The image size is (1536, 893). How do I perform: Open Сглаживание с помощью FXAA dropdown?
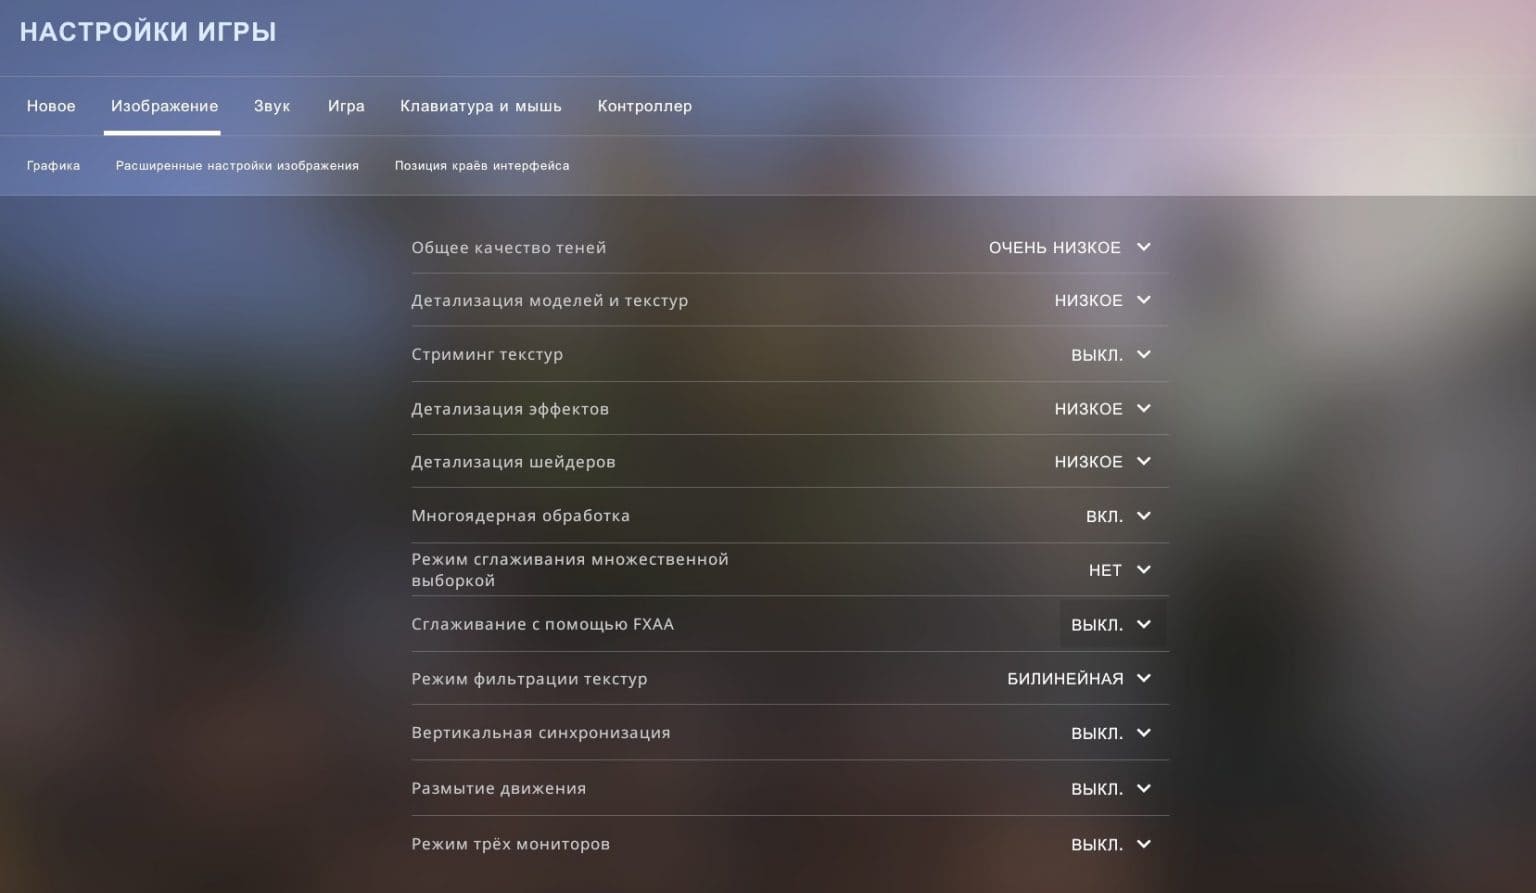[x=1111, y=624]
